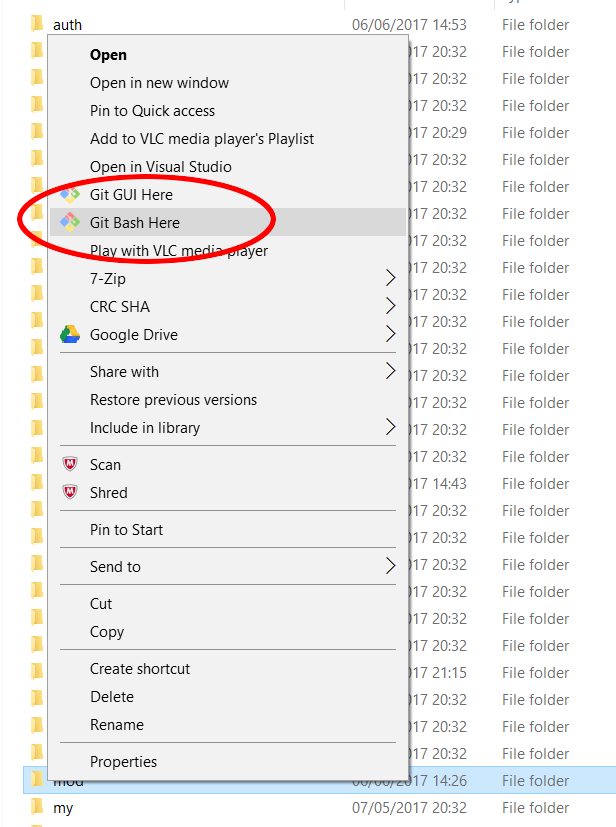Click the Git GUI Here icon
This screenshot has height=827, width=616.
(70, 195)
